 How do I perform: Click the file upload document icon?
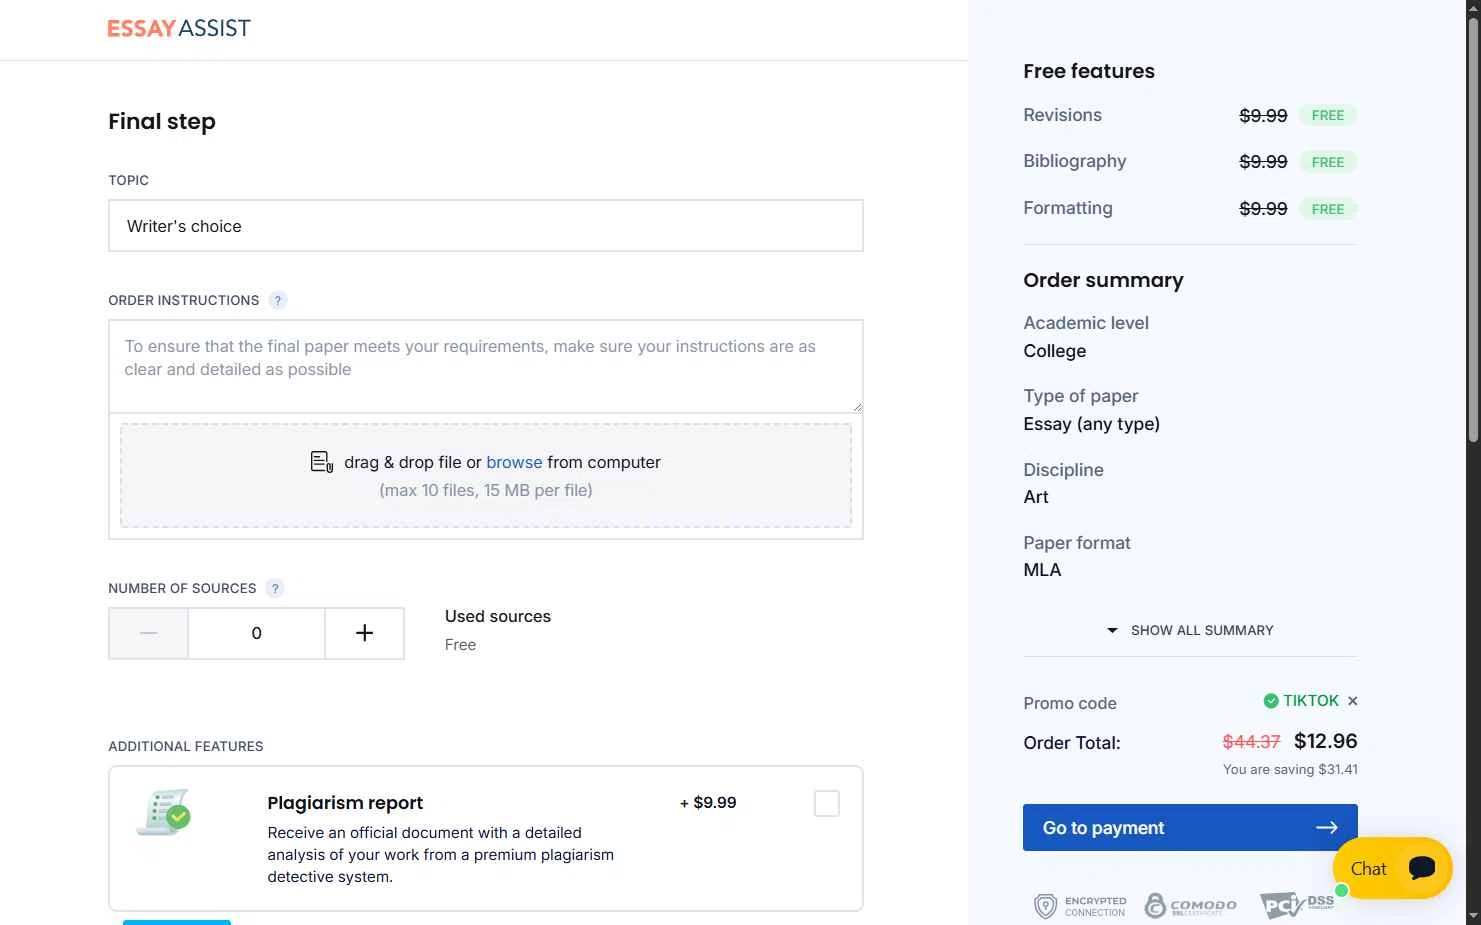321,462
